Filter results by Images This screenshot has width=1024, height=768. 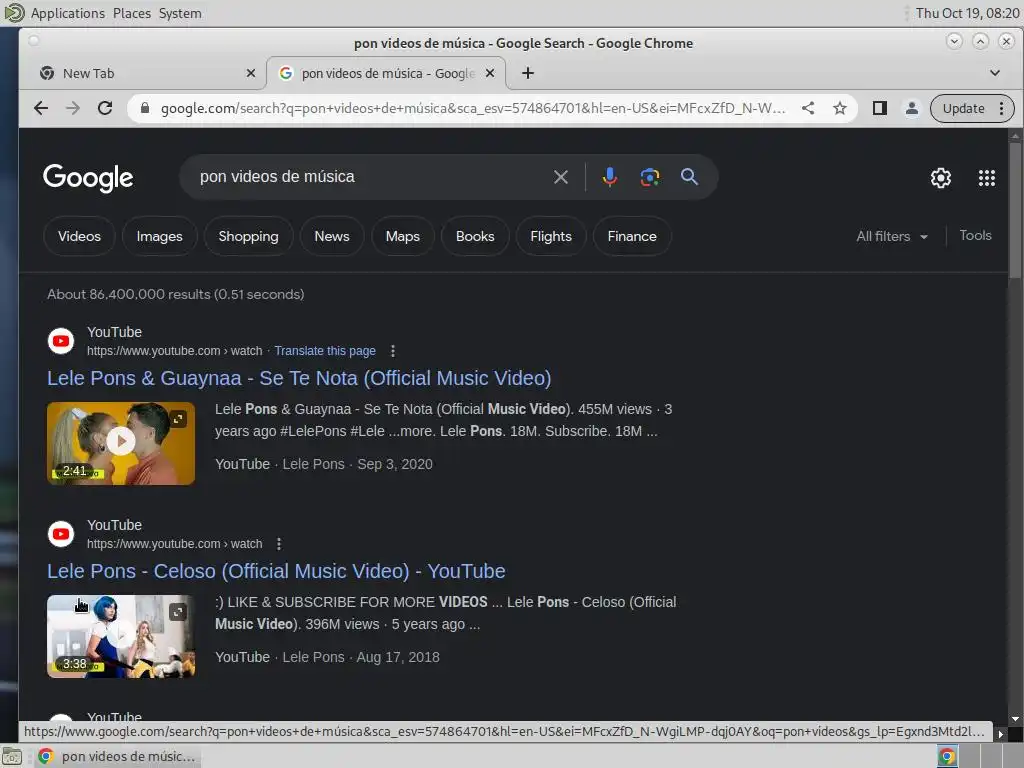[x=159, y=236]
